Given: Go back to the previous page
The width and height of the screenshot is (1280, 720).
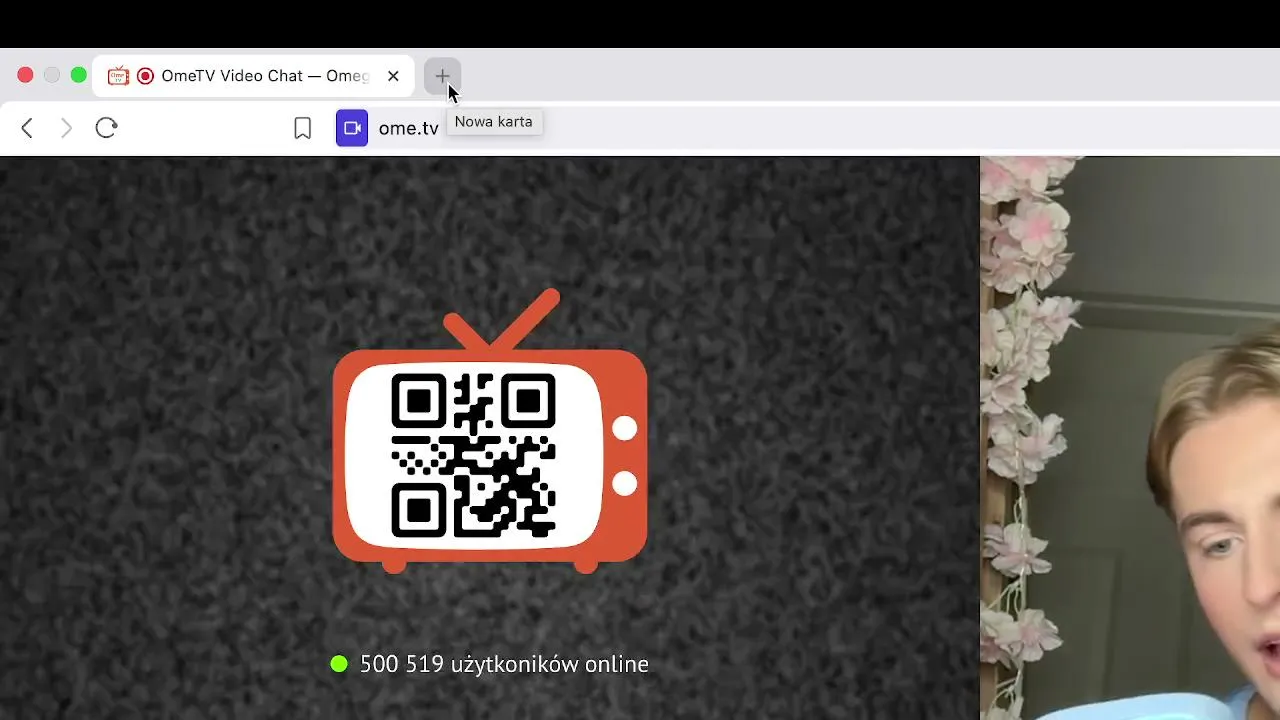Looking at the screenshot, I should (27, 128).
